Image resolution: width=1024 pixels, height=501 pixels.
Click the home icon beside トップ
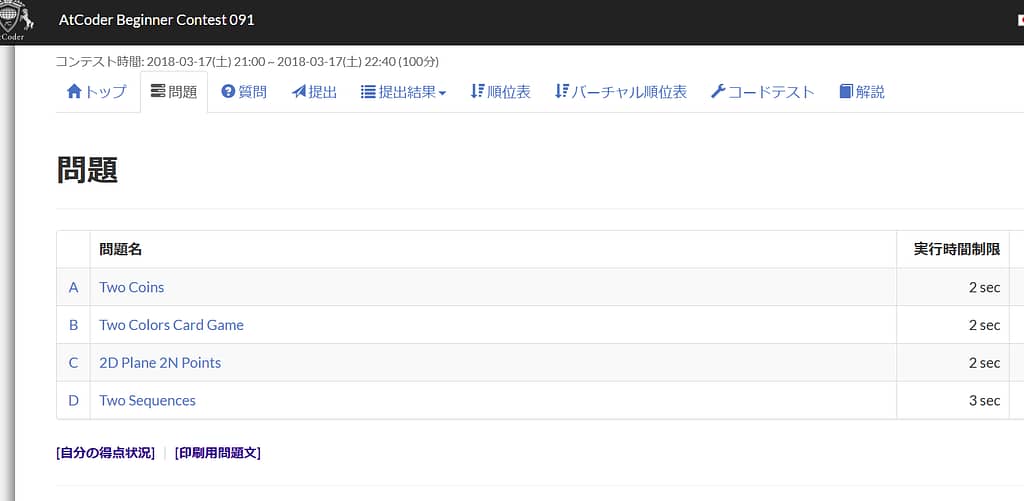point(74,91)
